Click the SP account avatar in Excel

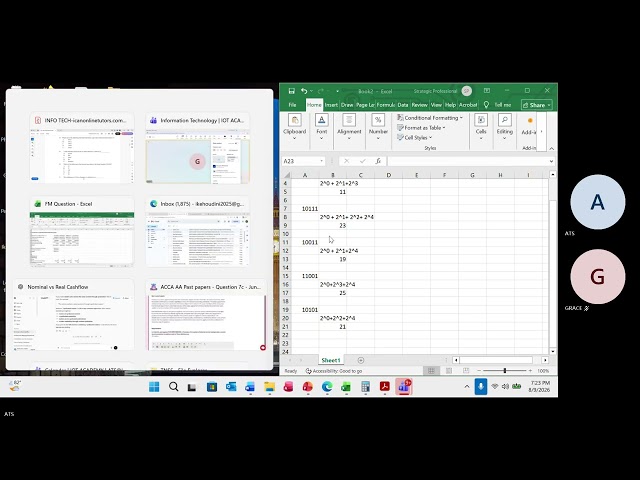[x=467, y=91]
